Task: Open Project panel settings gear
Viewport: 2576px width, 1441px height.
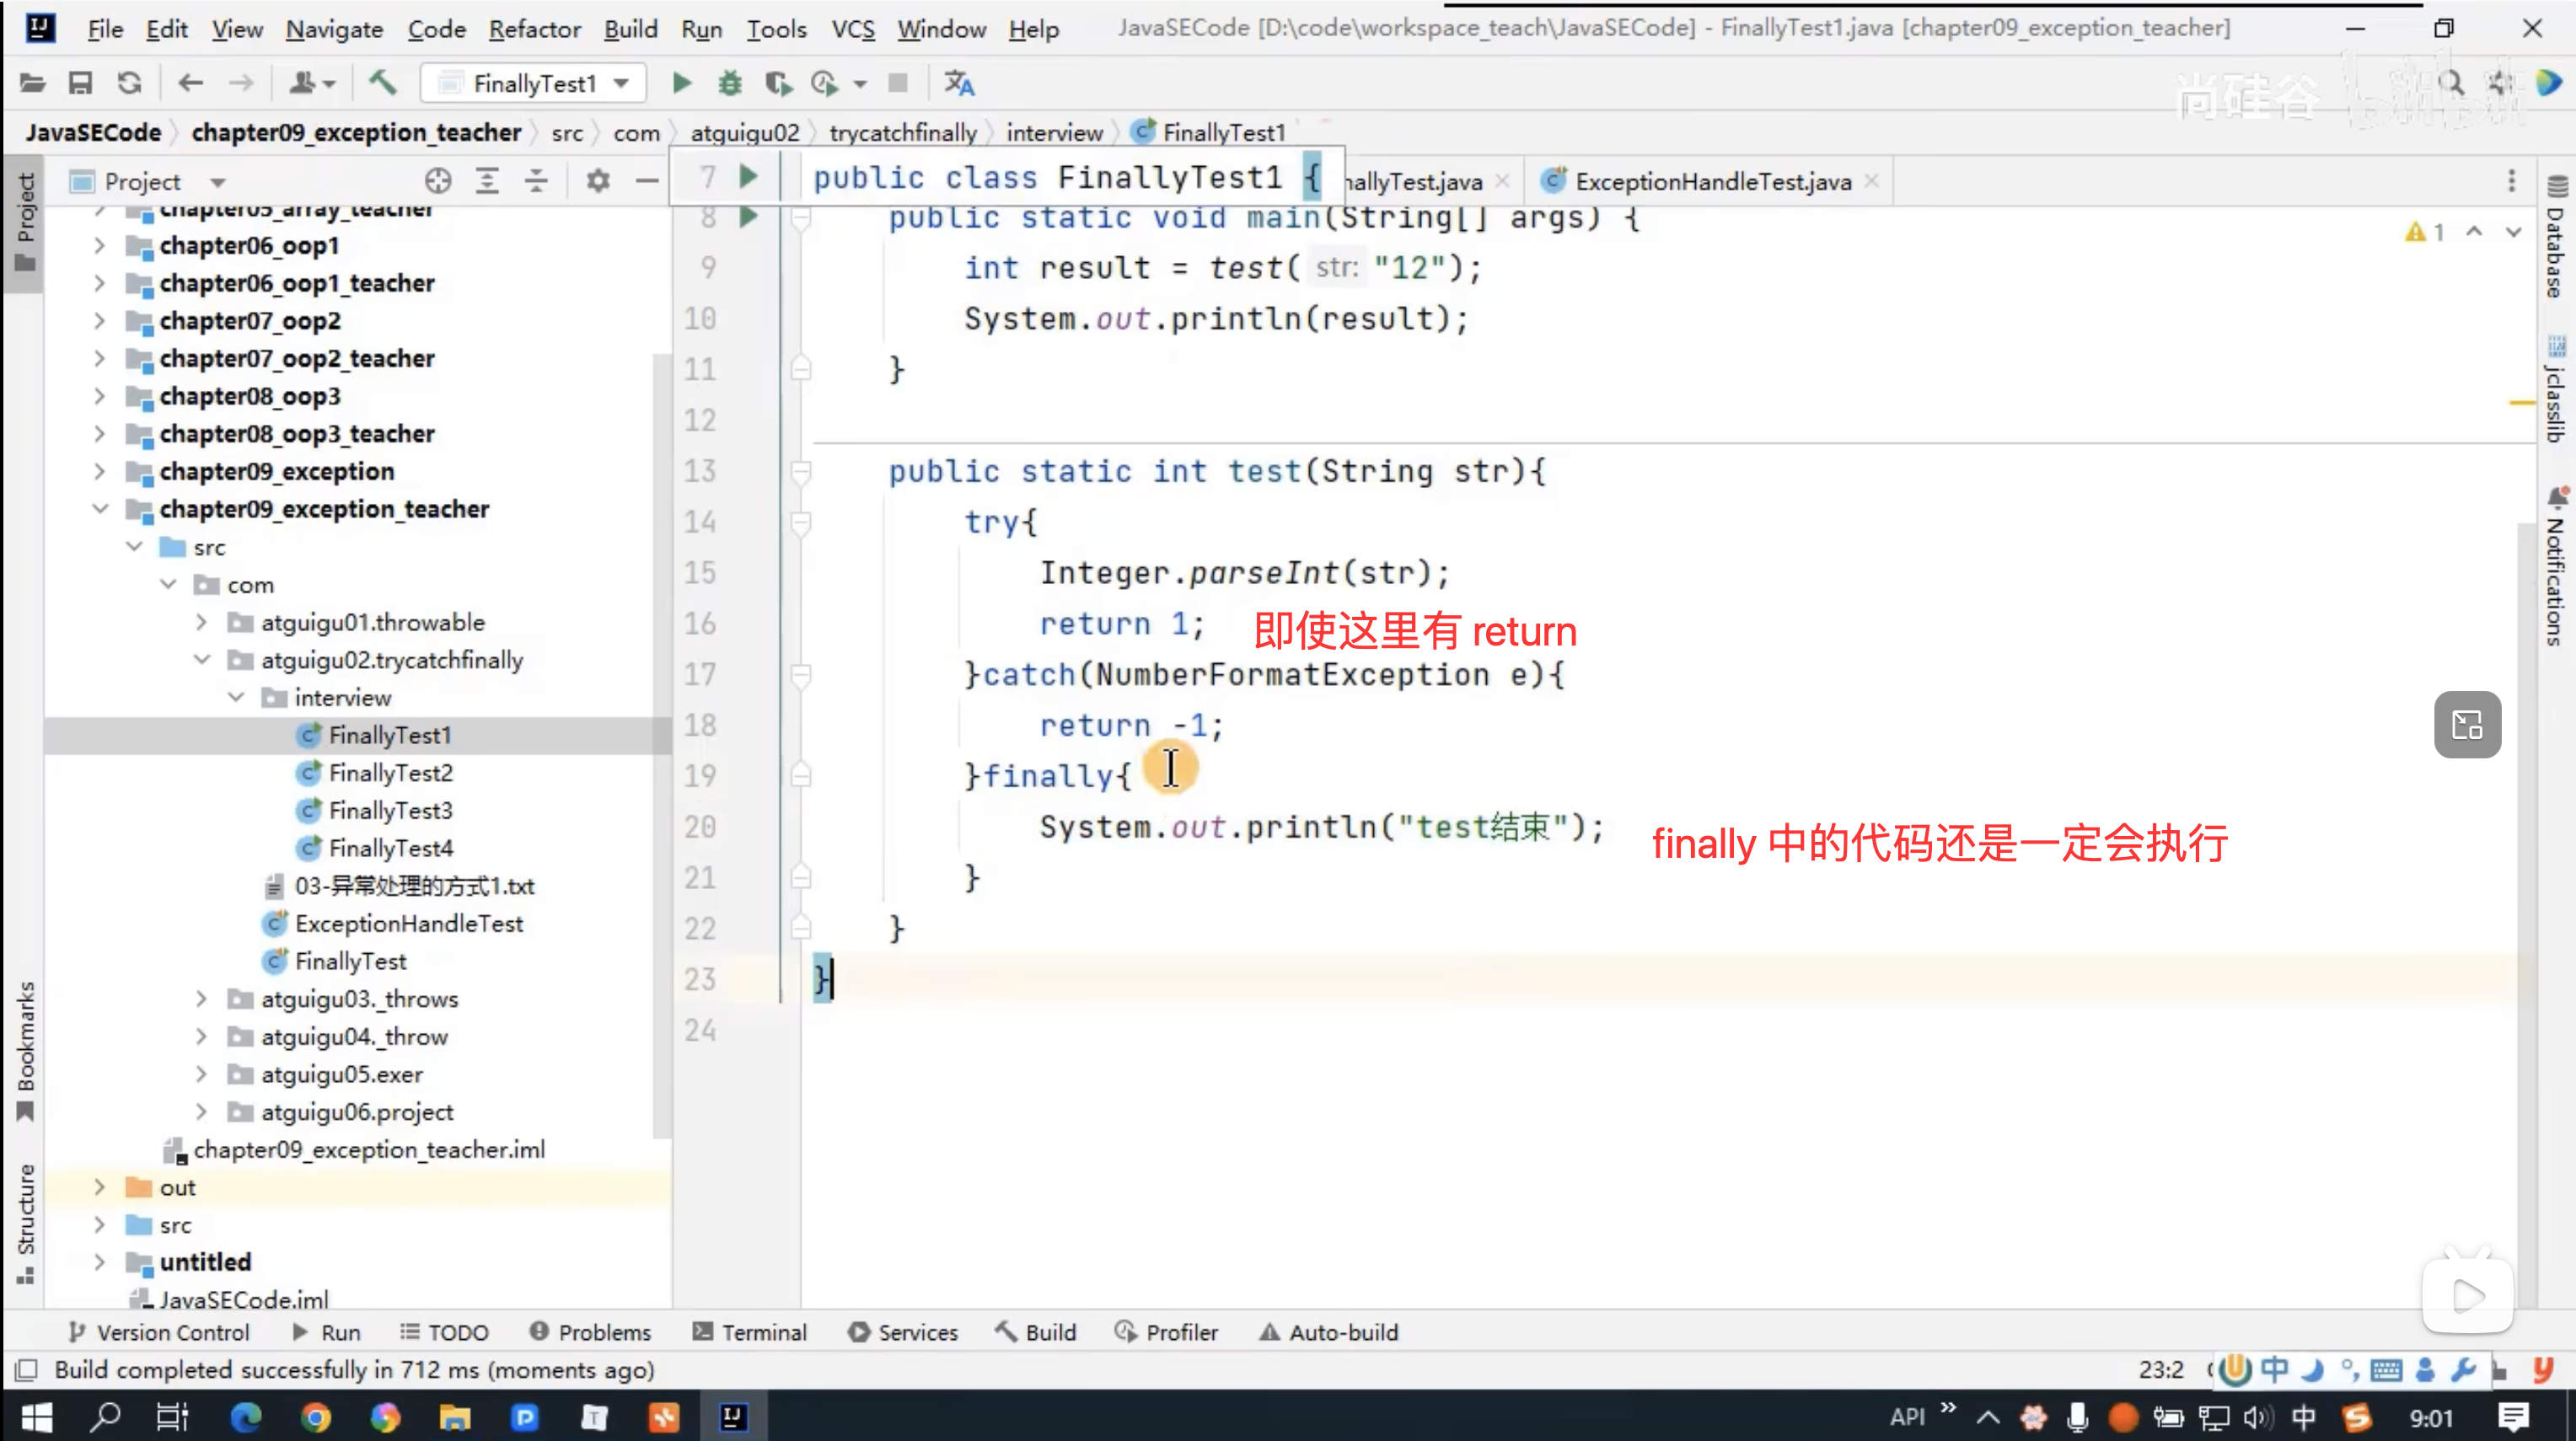Action: coord(598,181)
